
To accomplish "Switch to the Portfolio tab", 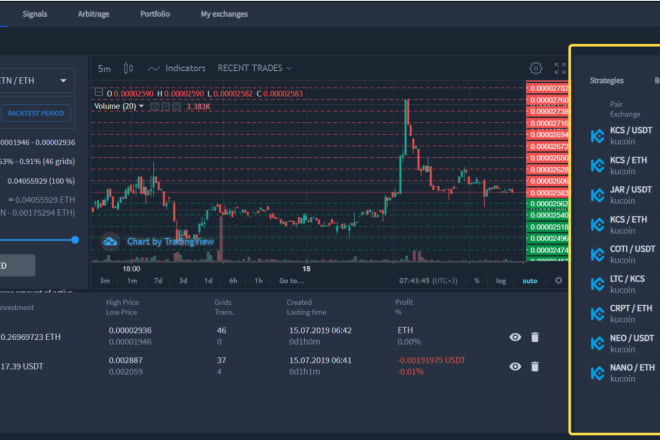I will tap(155, 14).
